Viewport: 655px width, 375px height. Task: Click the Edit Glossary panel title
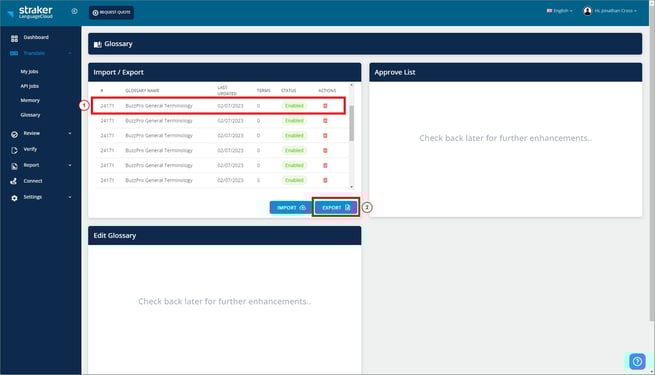(115, 236)
